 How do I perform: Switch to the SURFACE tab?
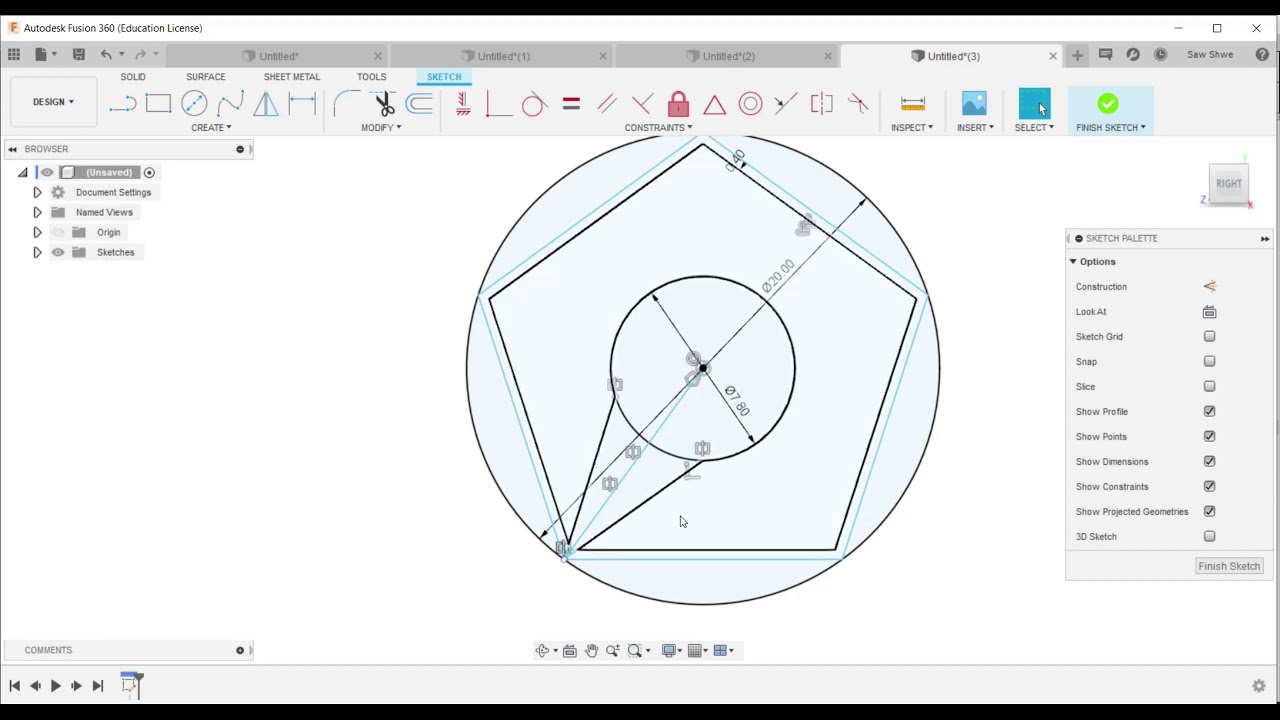(x=205, y=77)
